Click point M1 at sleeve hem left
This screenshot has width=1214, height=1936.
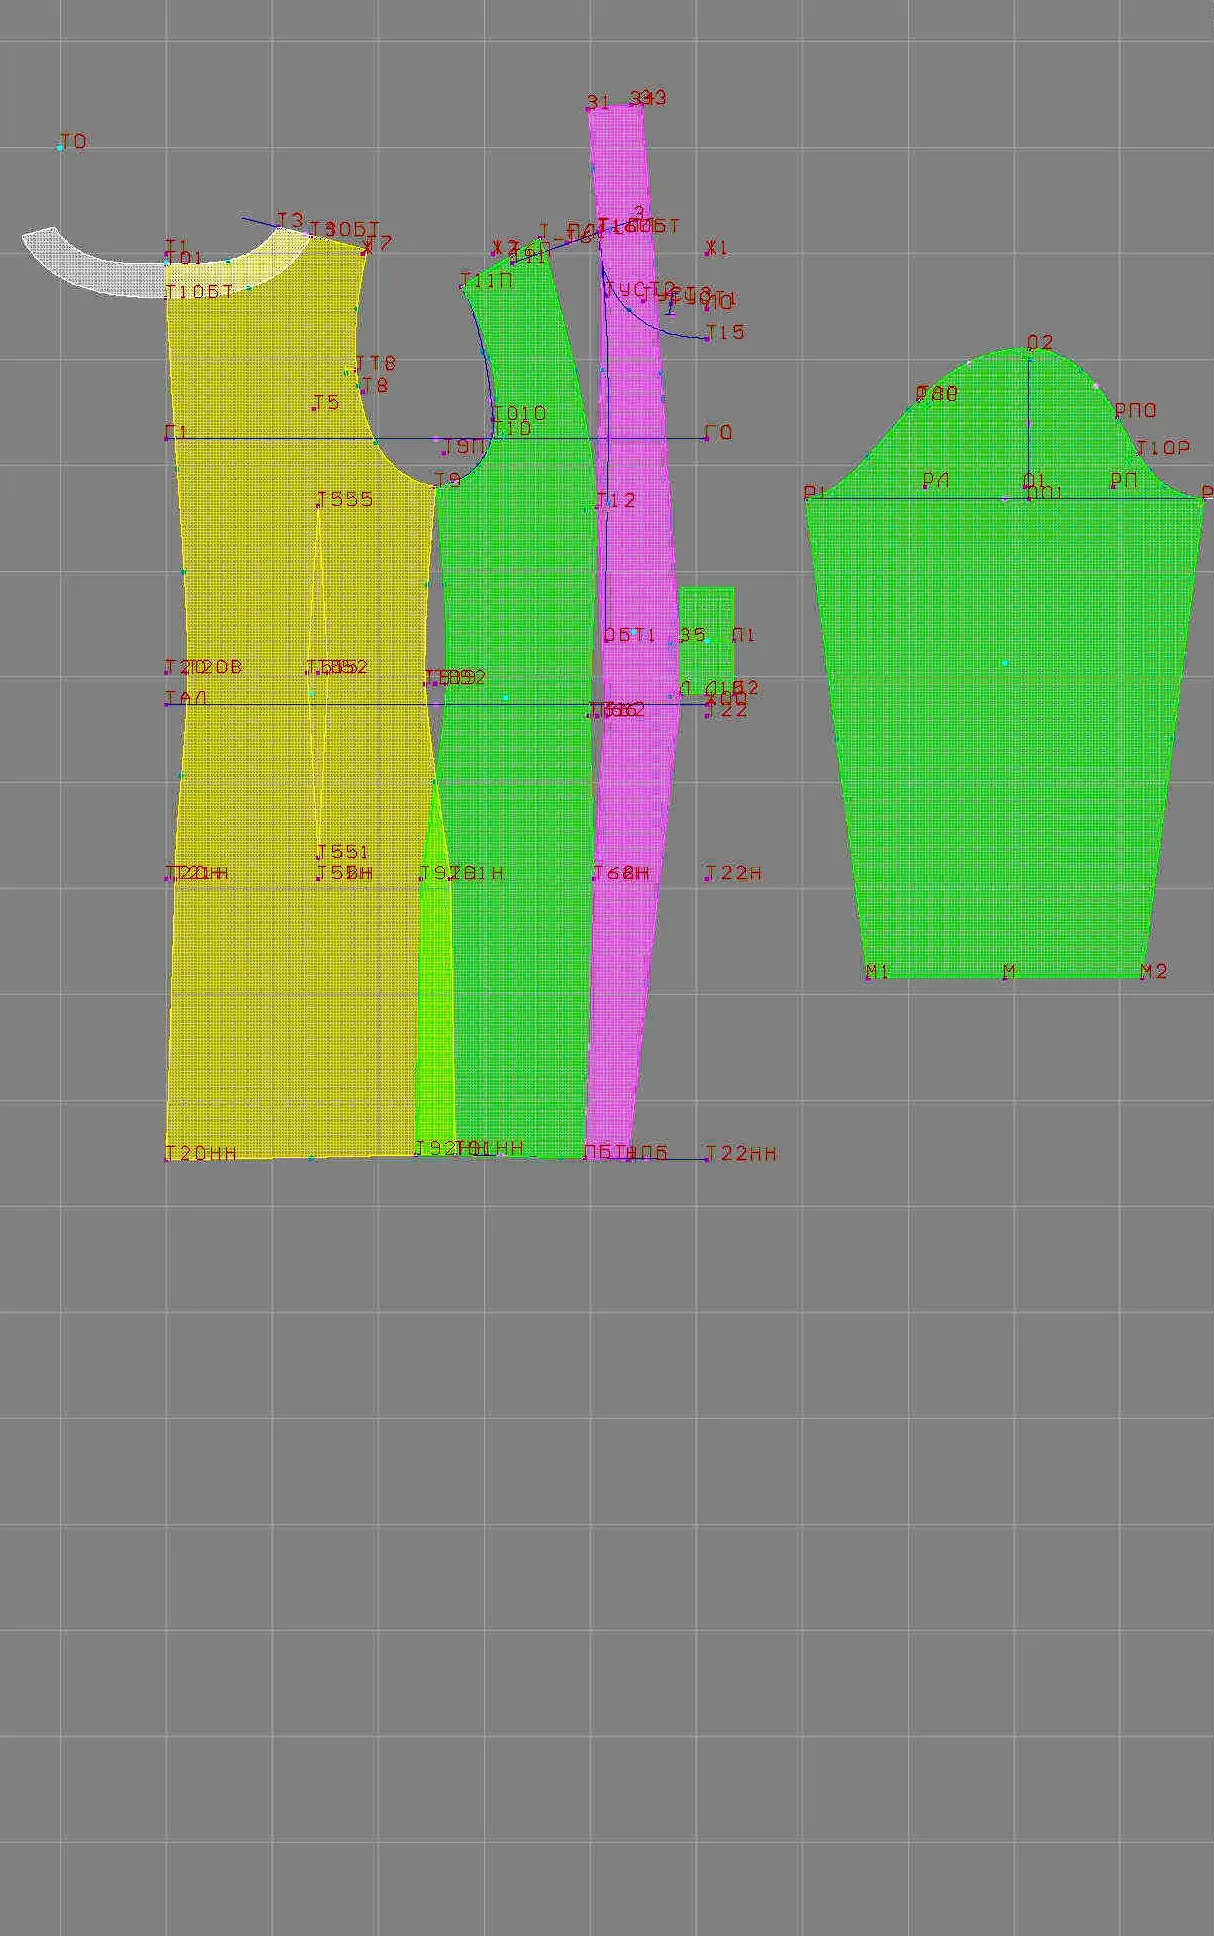868,977
